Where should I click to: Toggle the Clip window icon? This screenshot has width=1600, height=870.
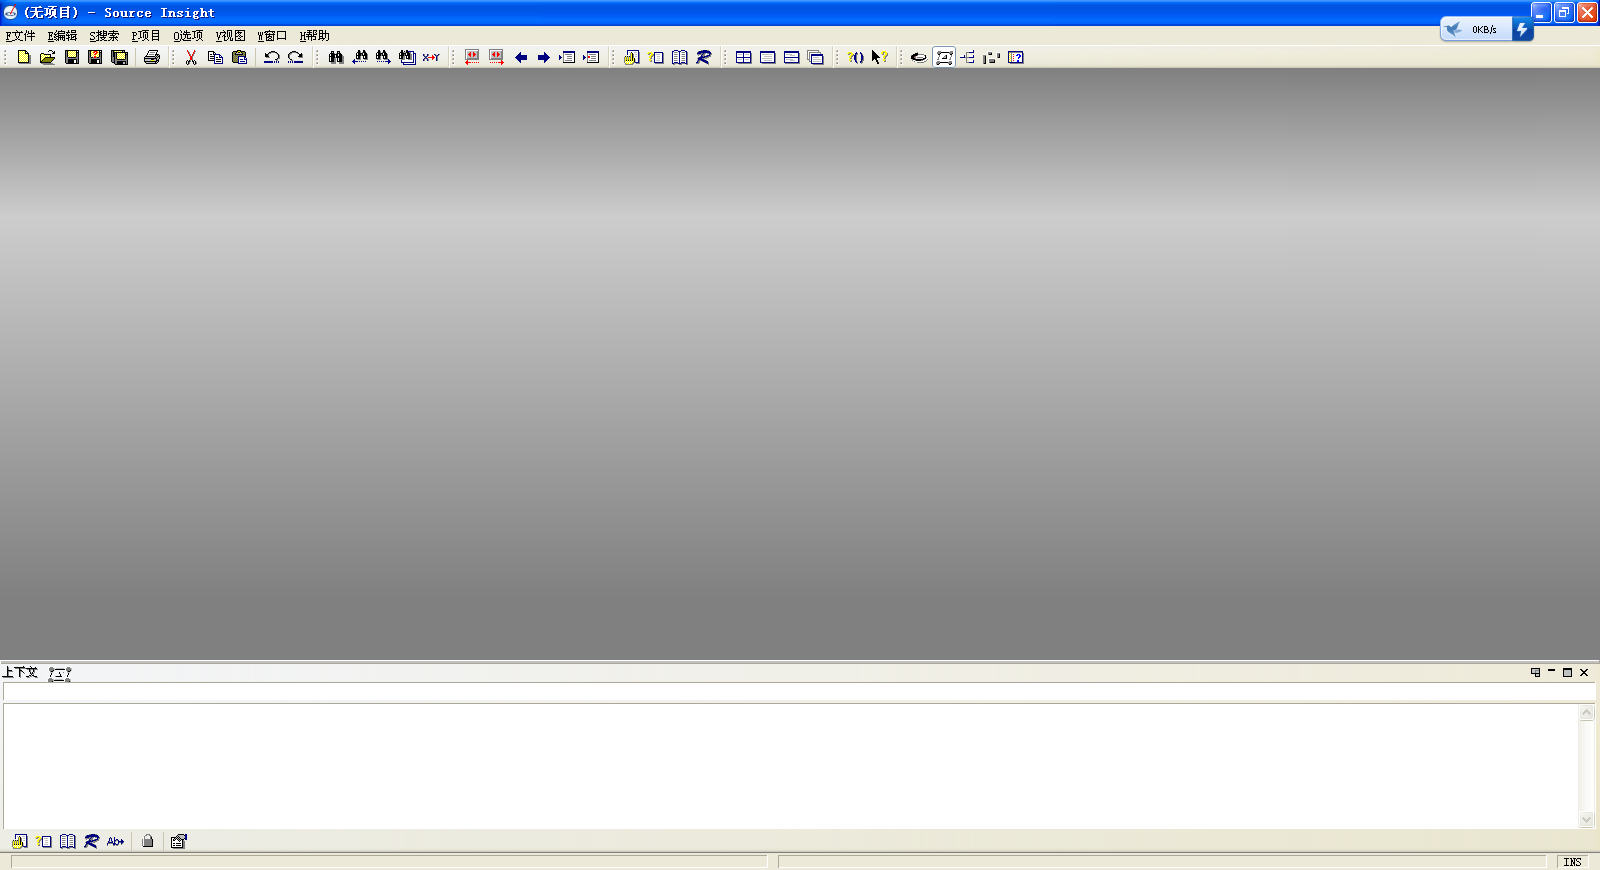pyautogui.click(x=992, y=57)
